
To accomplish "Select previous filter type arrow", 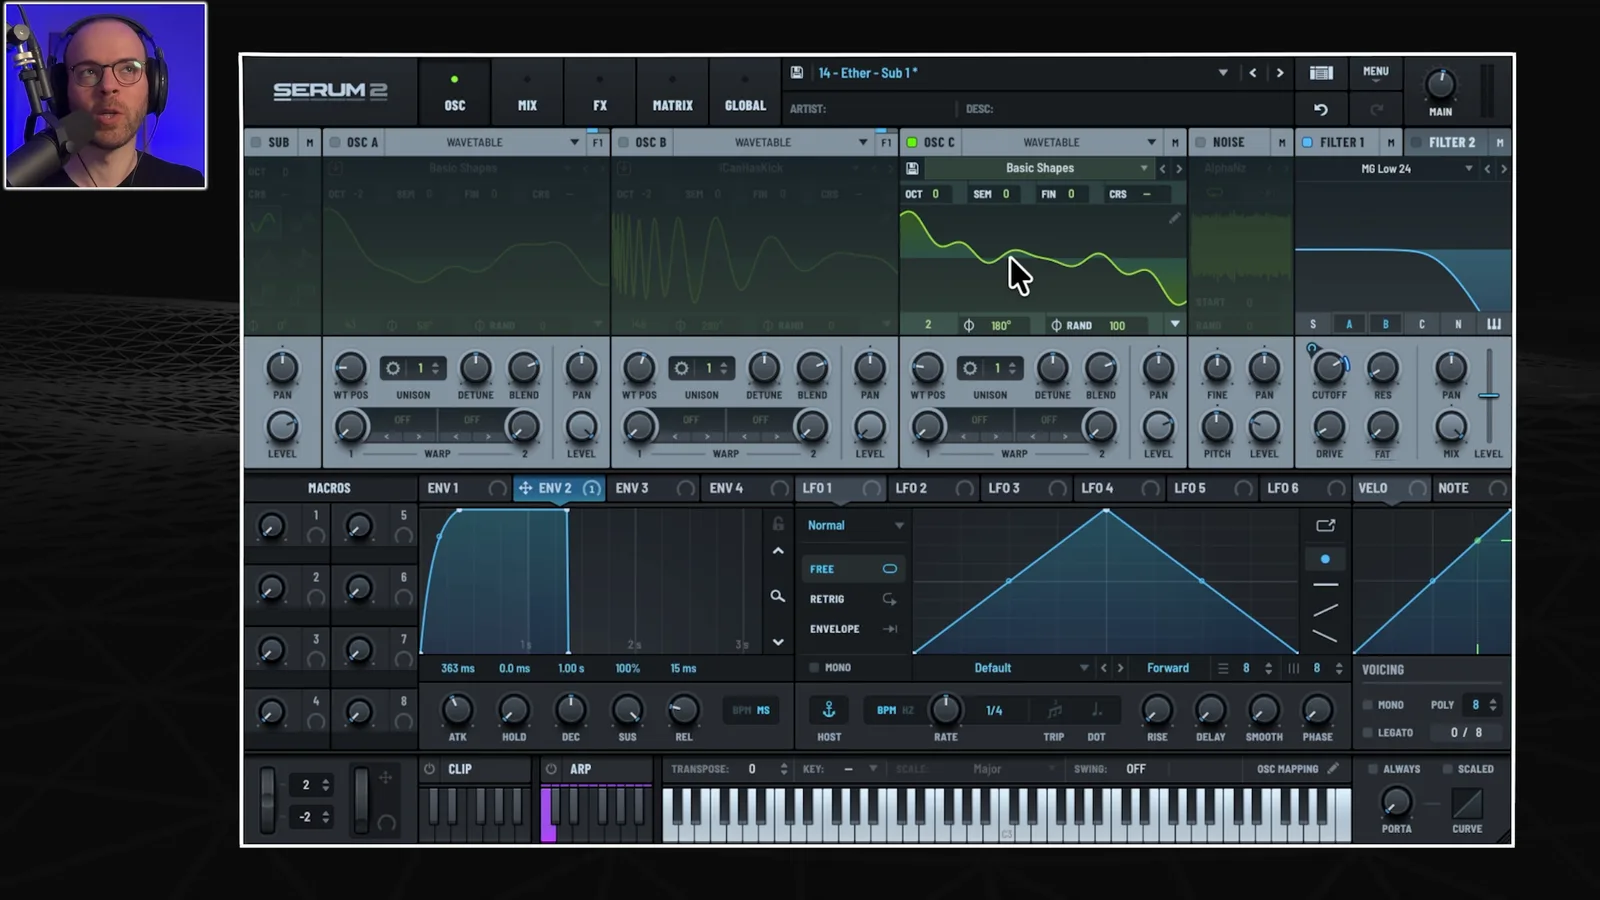I will coord(1487,169).
